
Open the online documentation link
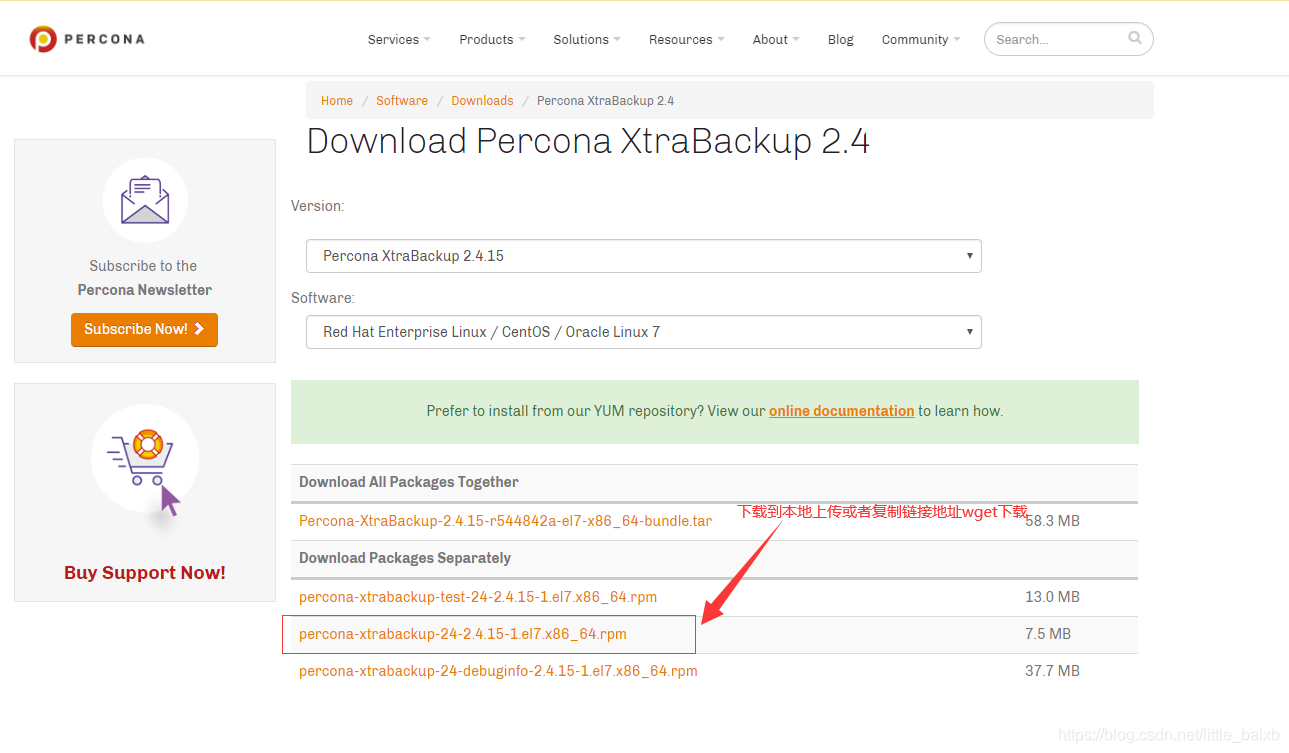coord(841,411)
